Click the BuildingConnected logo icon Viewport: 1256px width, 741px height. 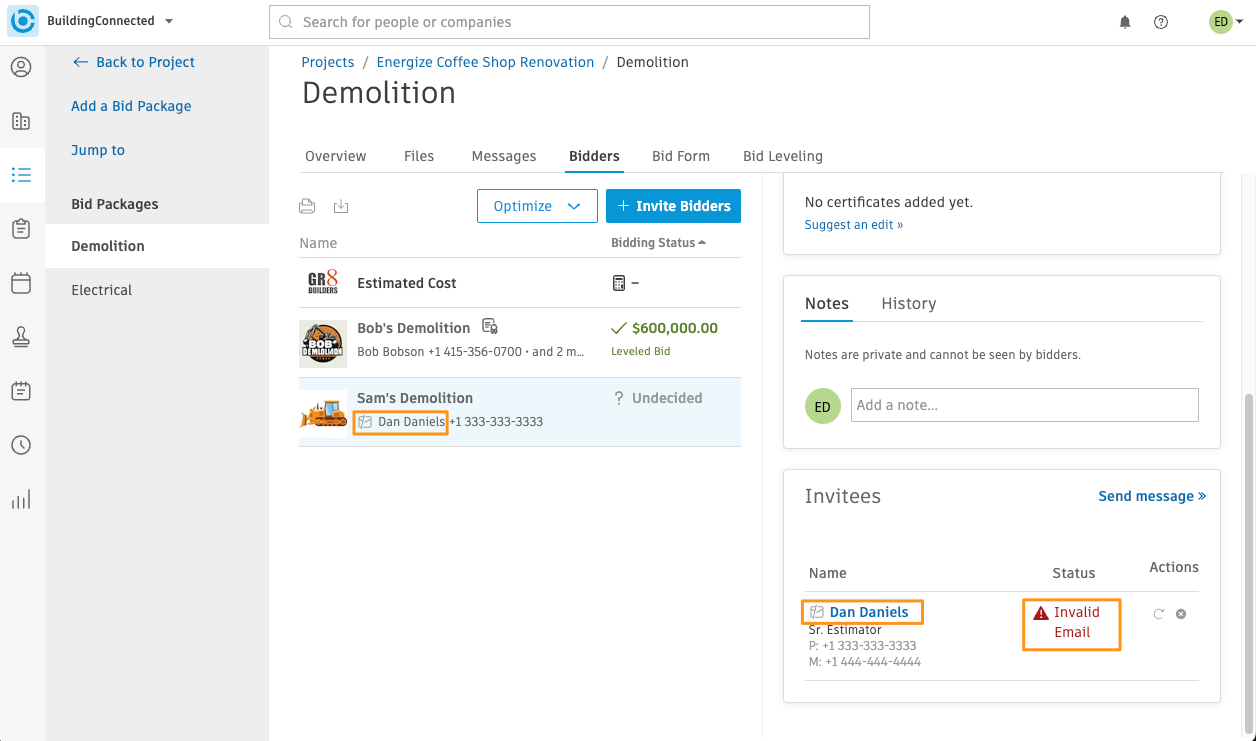[22, 21]
